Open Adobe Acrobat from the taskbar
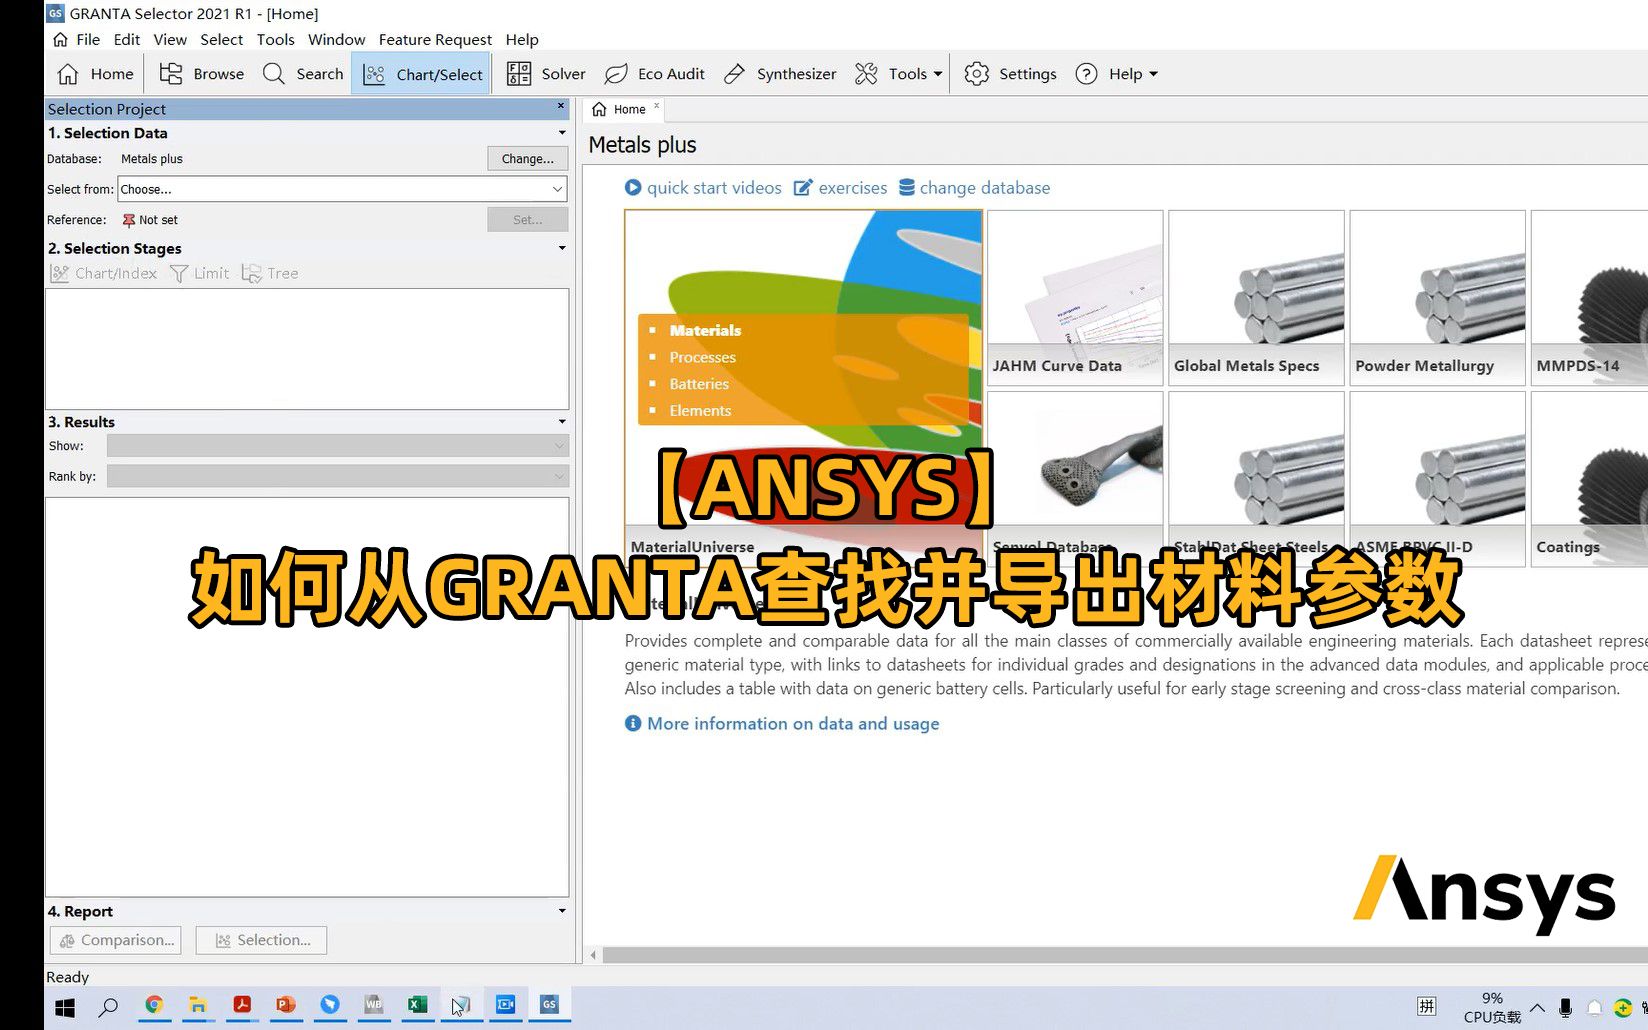1648x1030 pixels. pos(242,1005)
